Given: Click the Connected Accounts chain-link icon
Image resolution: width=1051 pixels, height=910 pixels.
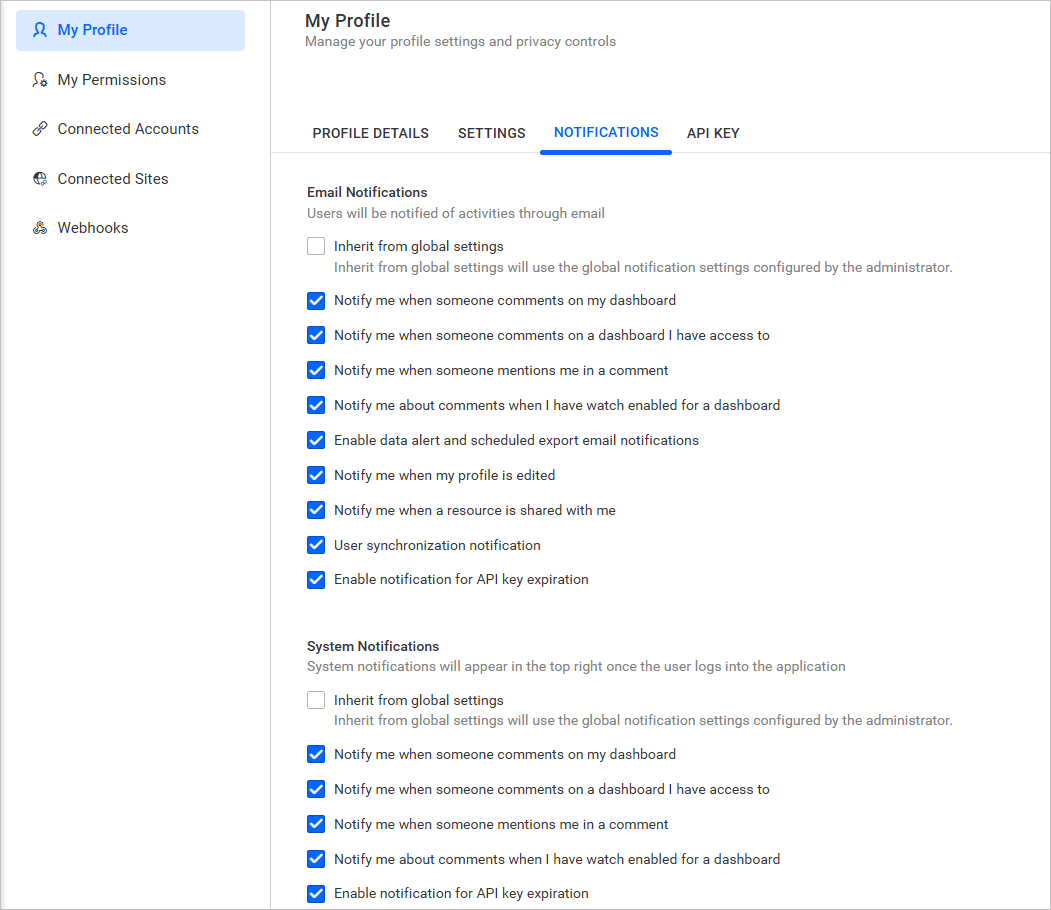Looking at the screenshot, I should click(39, 128).
